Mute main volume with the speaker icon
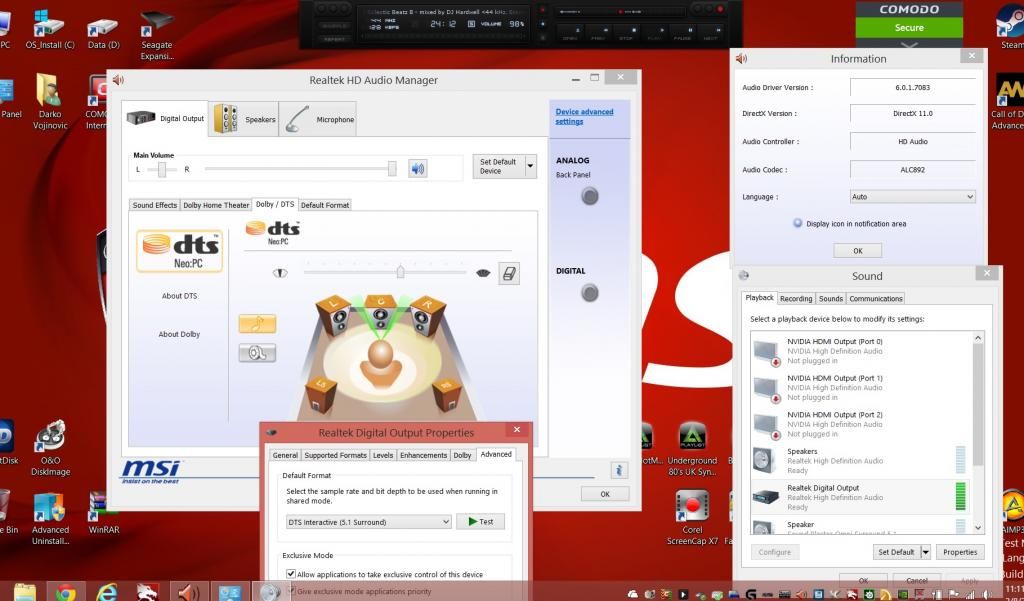This screenshot has width=1024, height=601. click(x=418, y=169)
